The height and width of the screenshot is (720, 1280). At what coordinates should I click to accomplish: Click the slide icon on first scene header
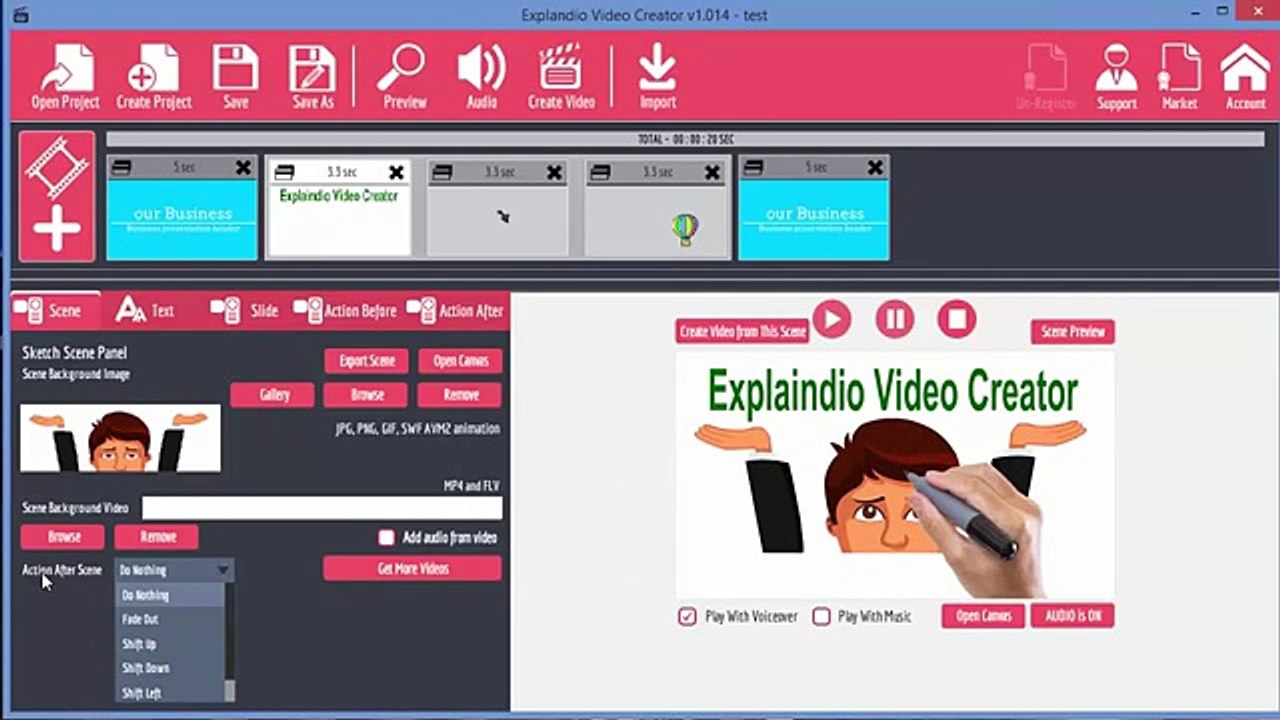click(121, 168)
